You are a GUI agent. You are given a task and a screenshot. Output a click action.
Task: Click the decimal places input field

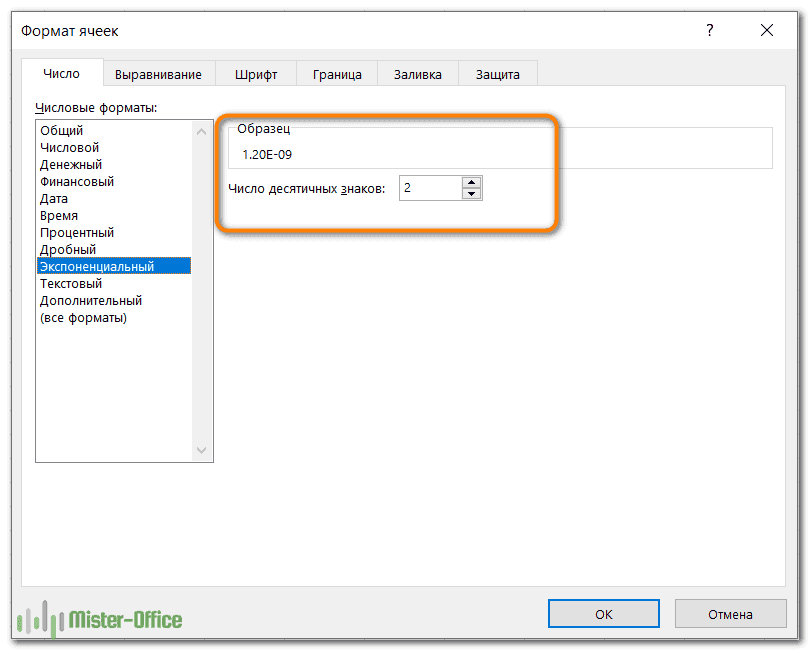(430, 188)
